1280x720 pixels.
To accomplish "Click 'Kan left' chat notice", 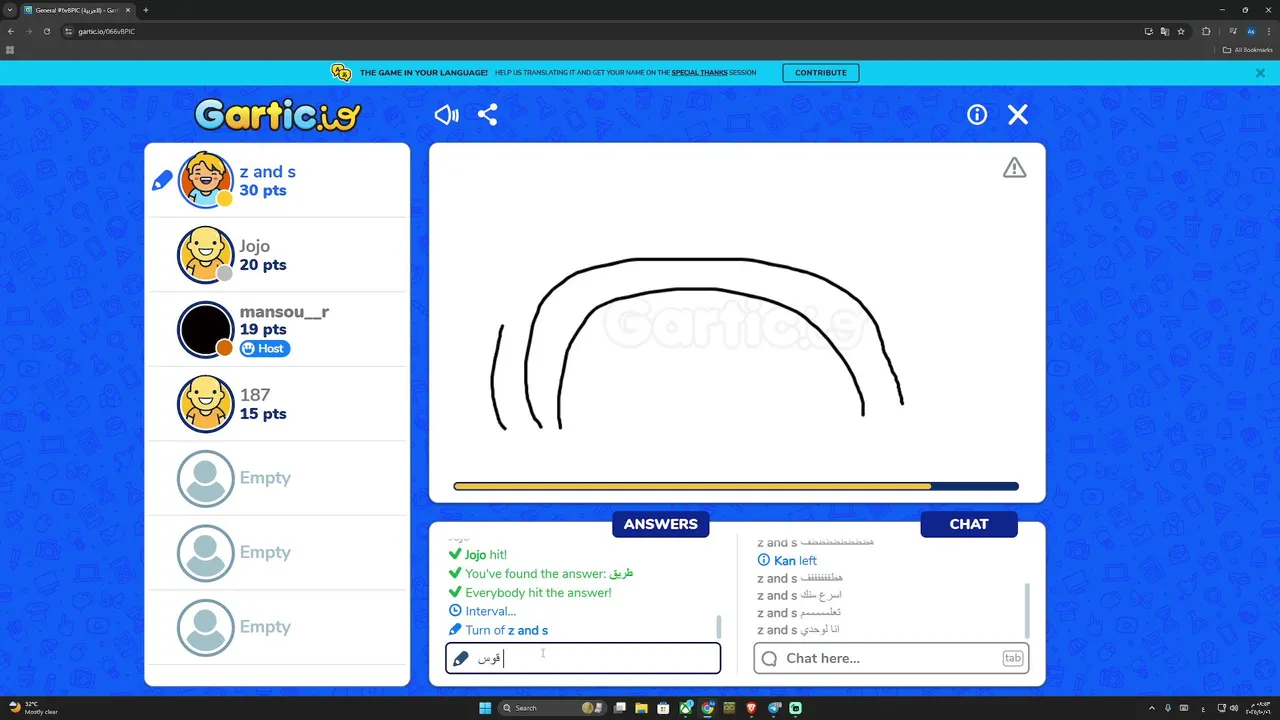I will (795, 561).
